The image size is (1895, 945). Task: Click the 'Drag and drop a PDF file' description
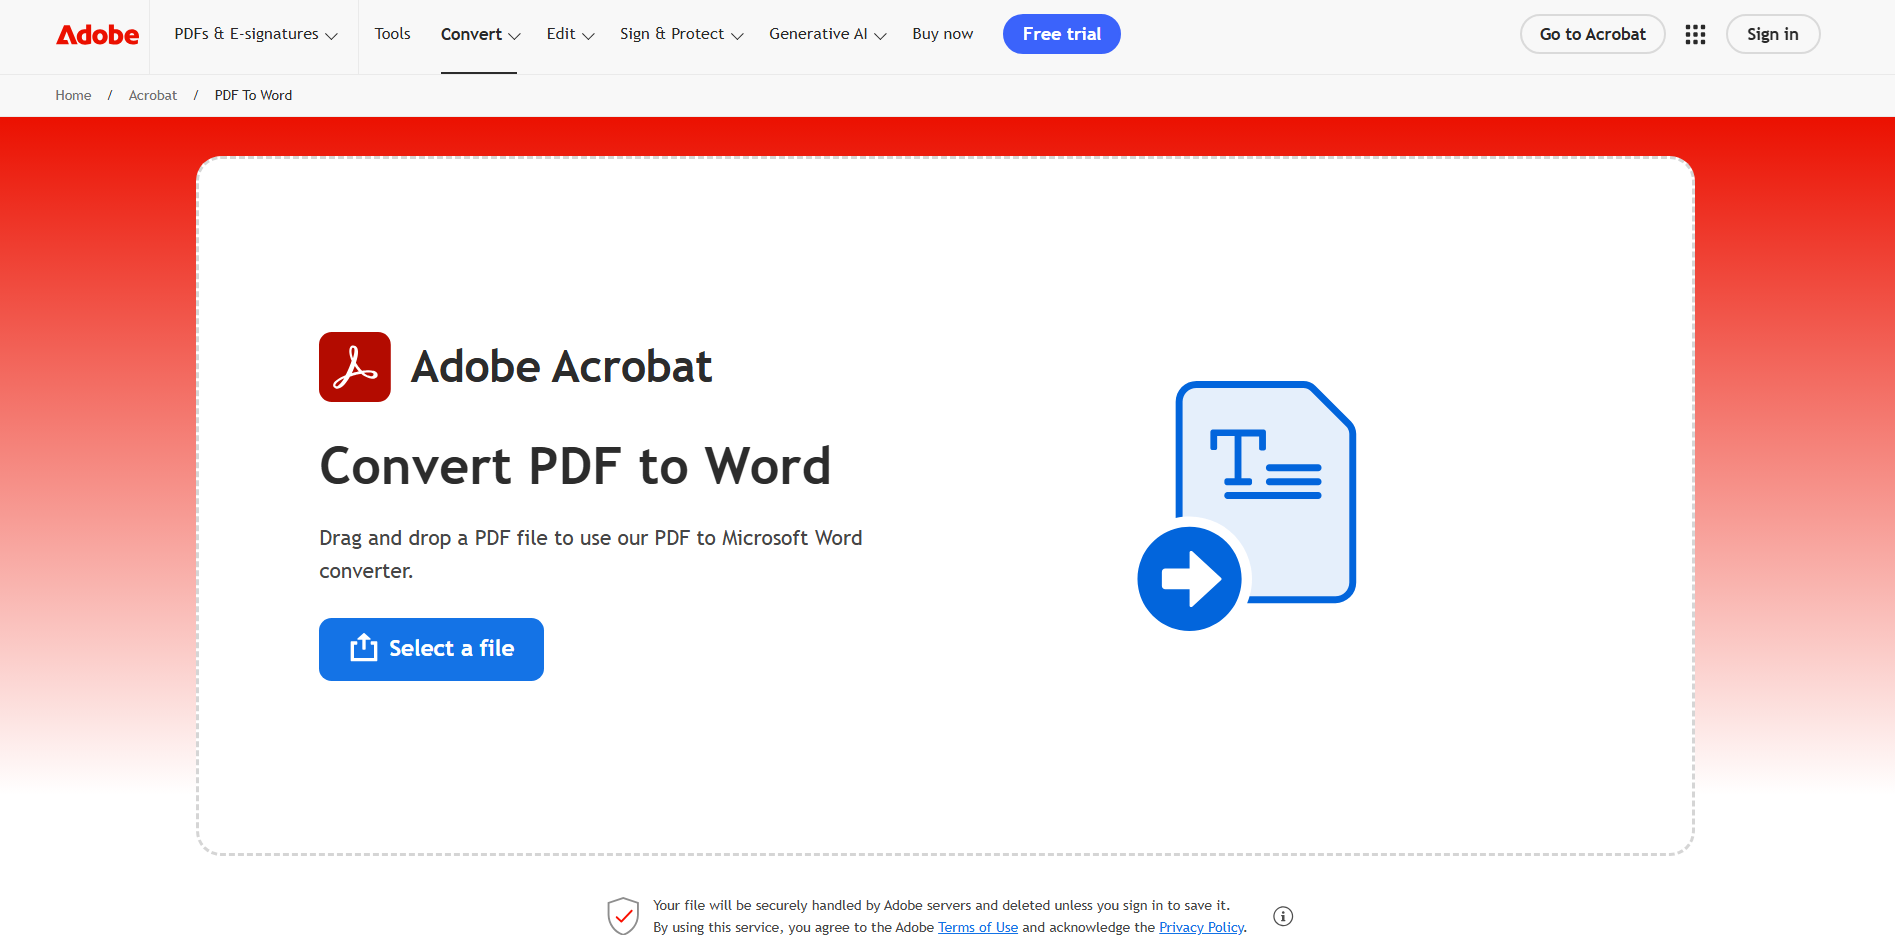pyautogui.click(x=590, y=554)
